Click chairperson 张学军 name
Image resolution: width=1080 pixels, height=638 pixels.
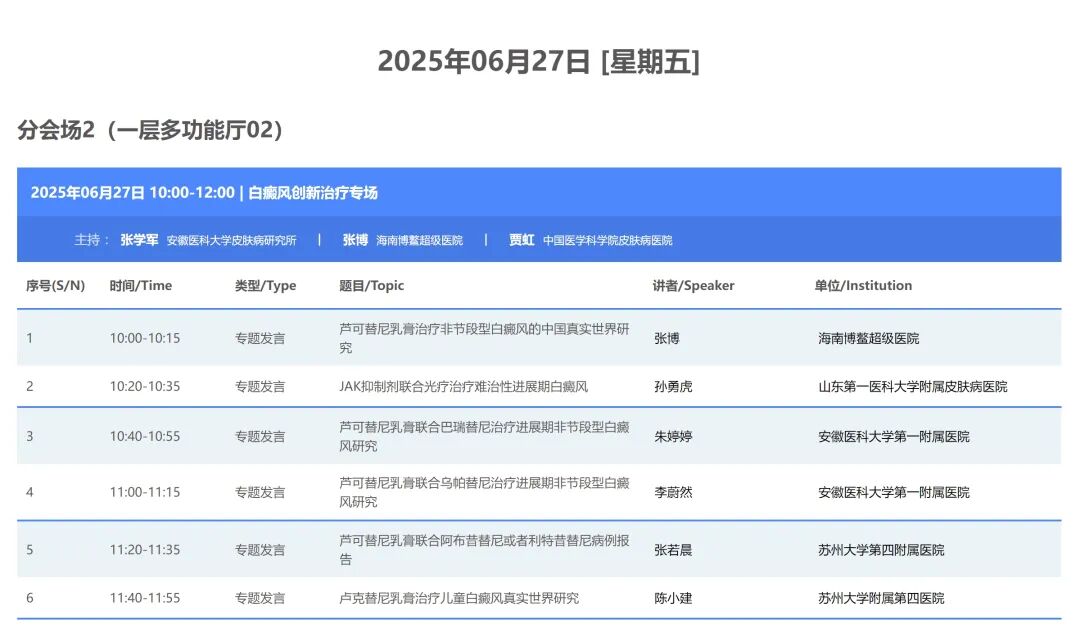138,240
